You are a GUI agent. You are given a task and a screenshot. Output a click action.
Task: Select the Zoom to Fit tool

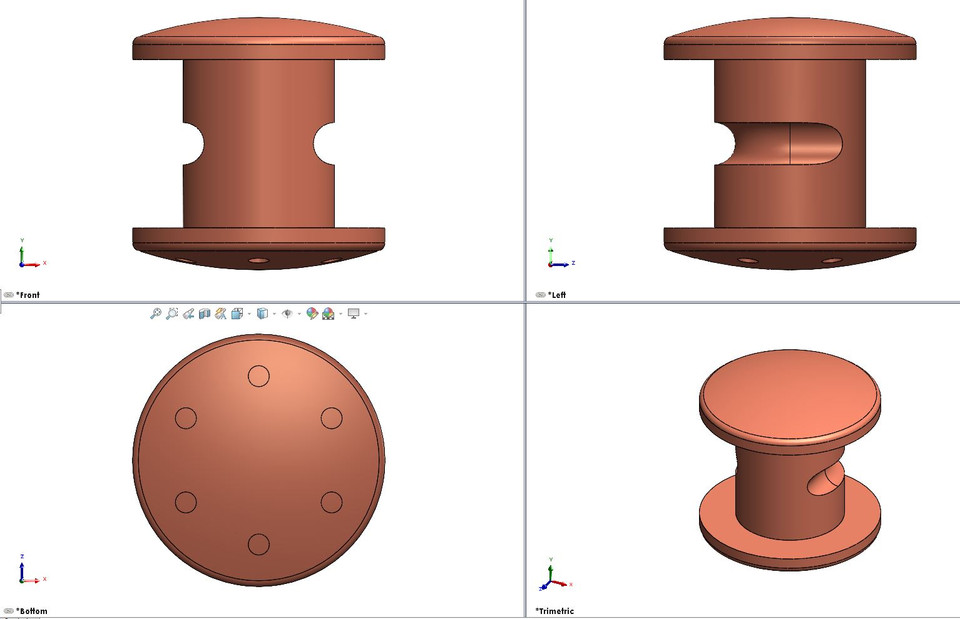(x=156, y=312)
